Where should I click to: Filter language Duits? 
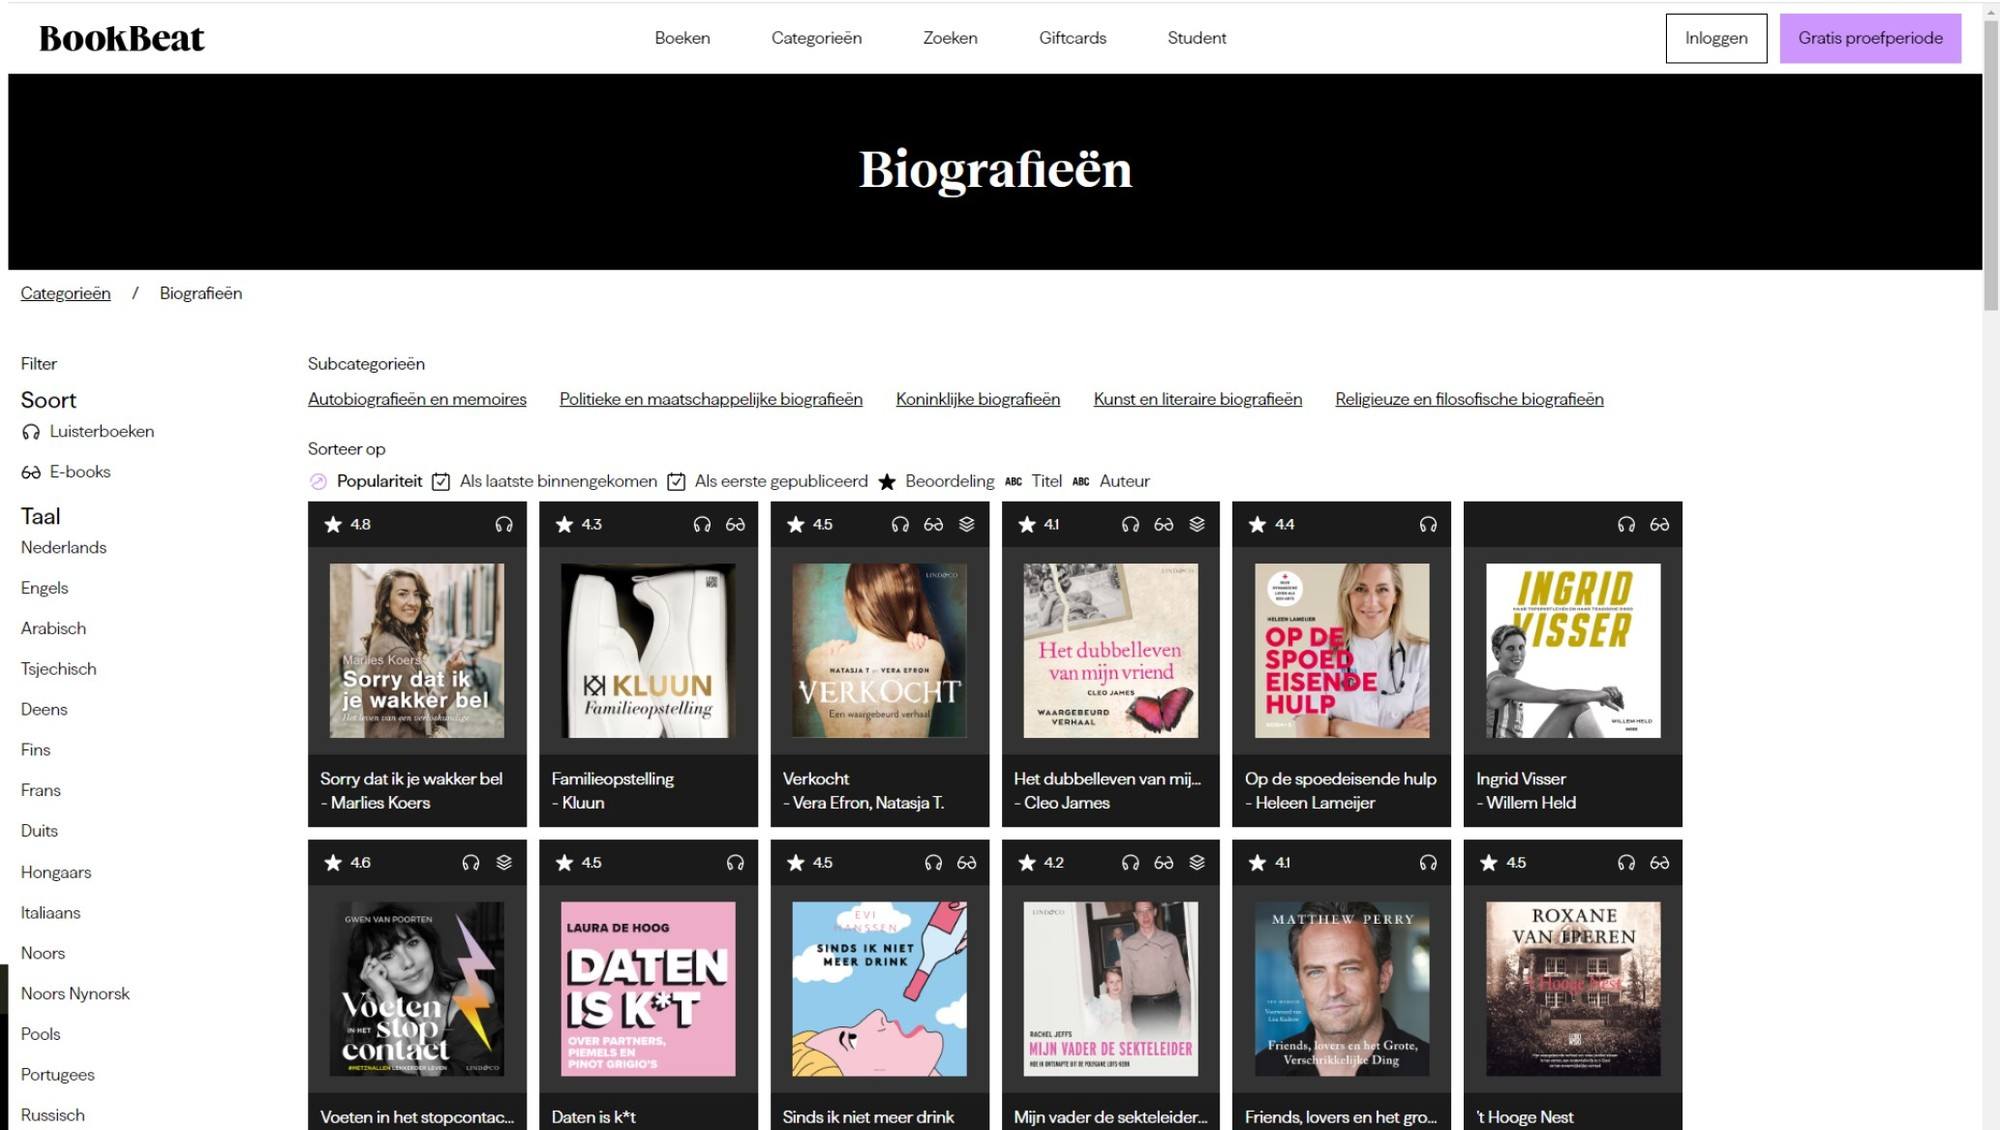(39, 831)
